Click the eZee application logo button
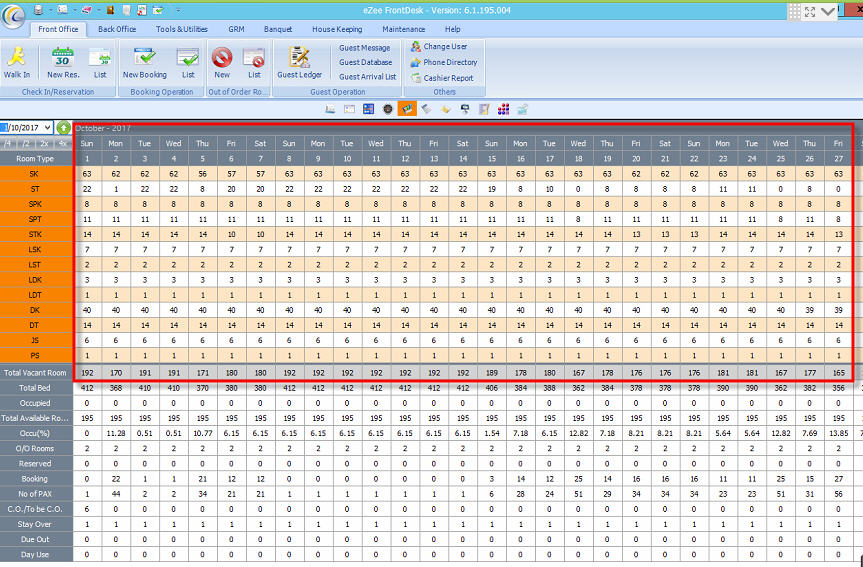The width and height of the screenshot is (863, 567). [13, 15]
